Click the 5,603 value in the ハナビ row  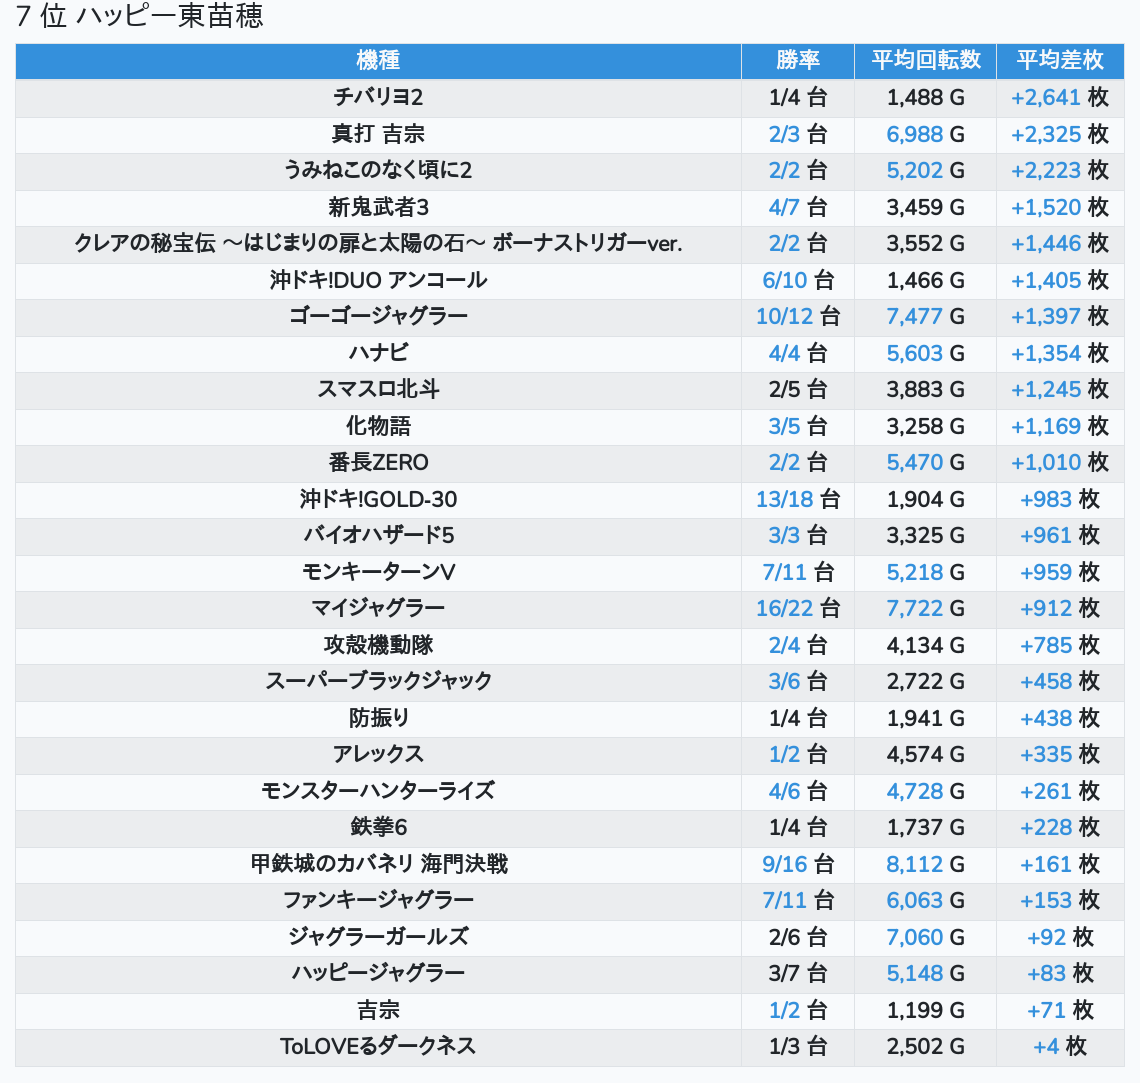[x=914, y=353]
